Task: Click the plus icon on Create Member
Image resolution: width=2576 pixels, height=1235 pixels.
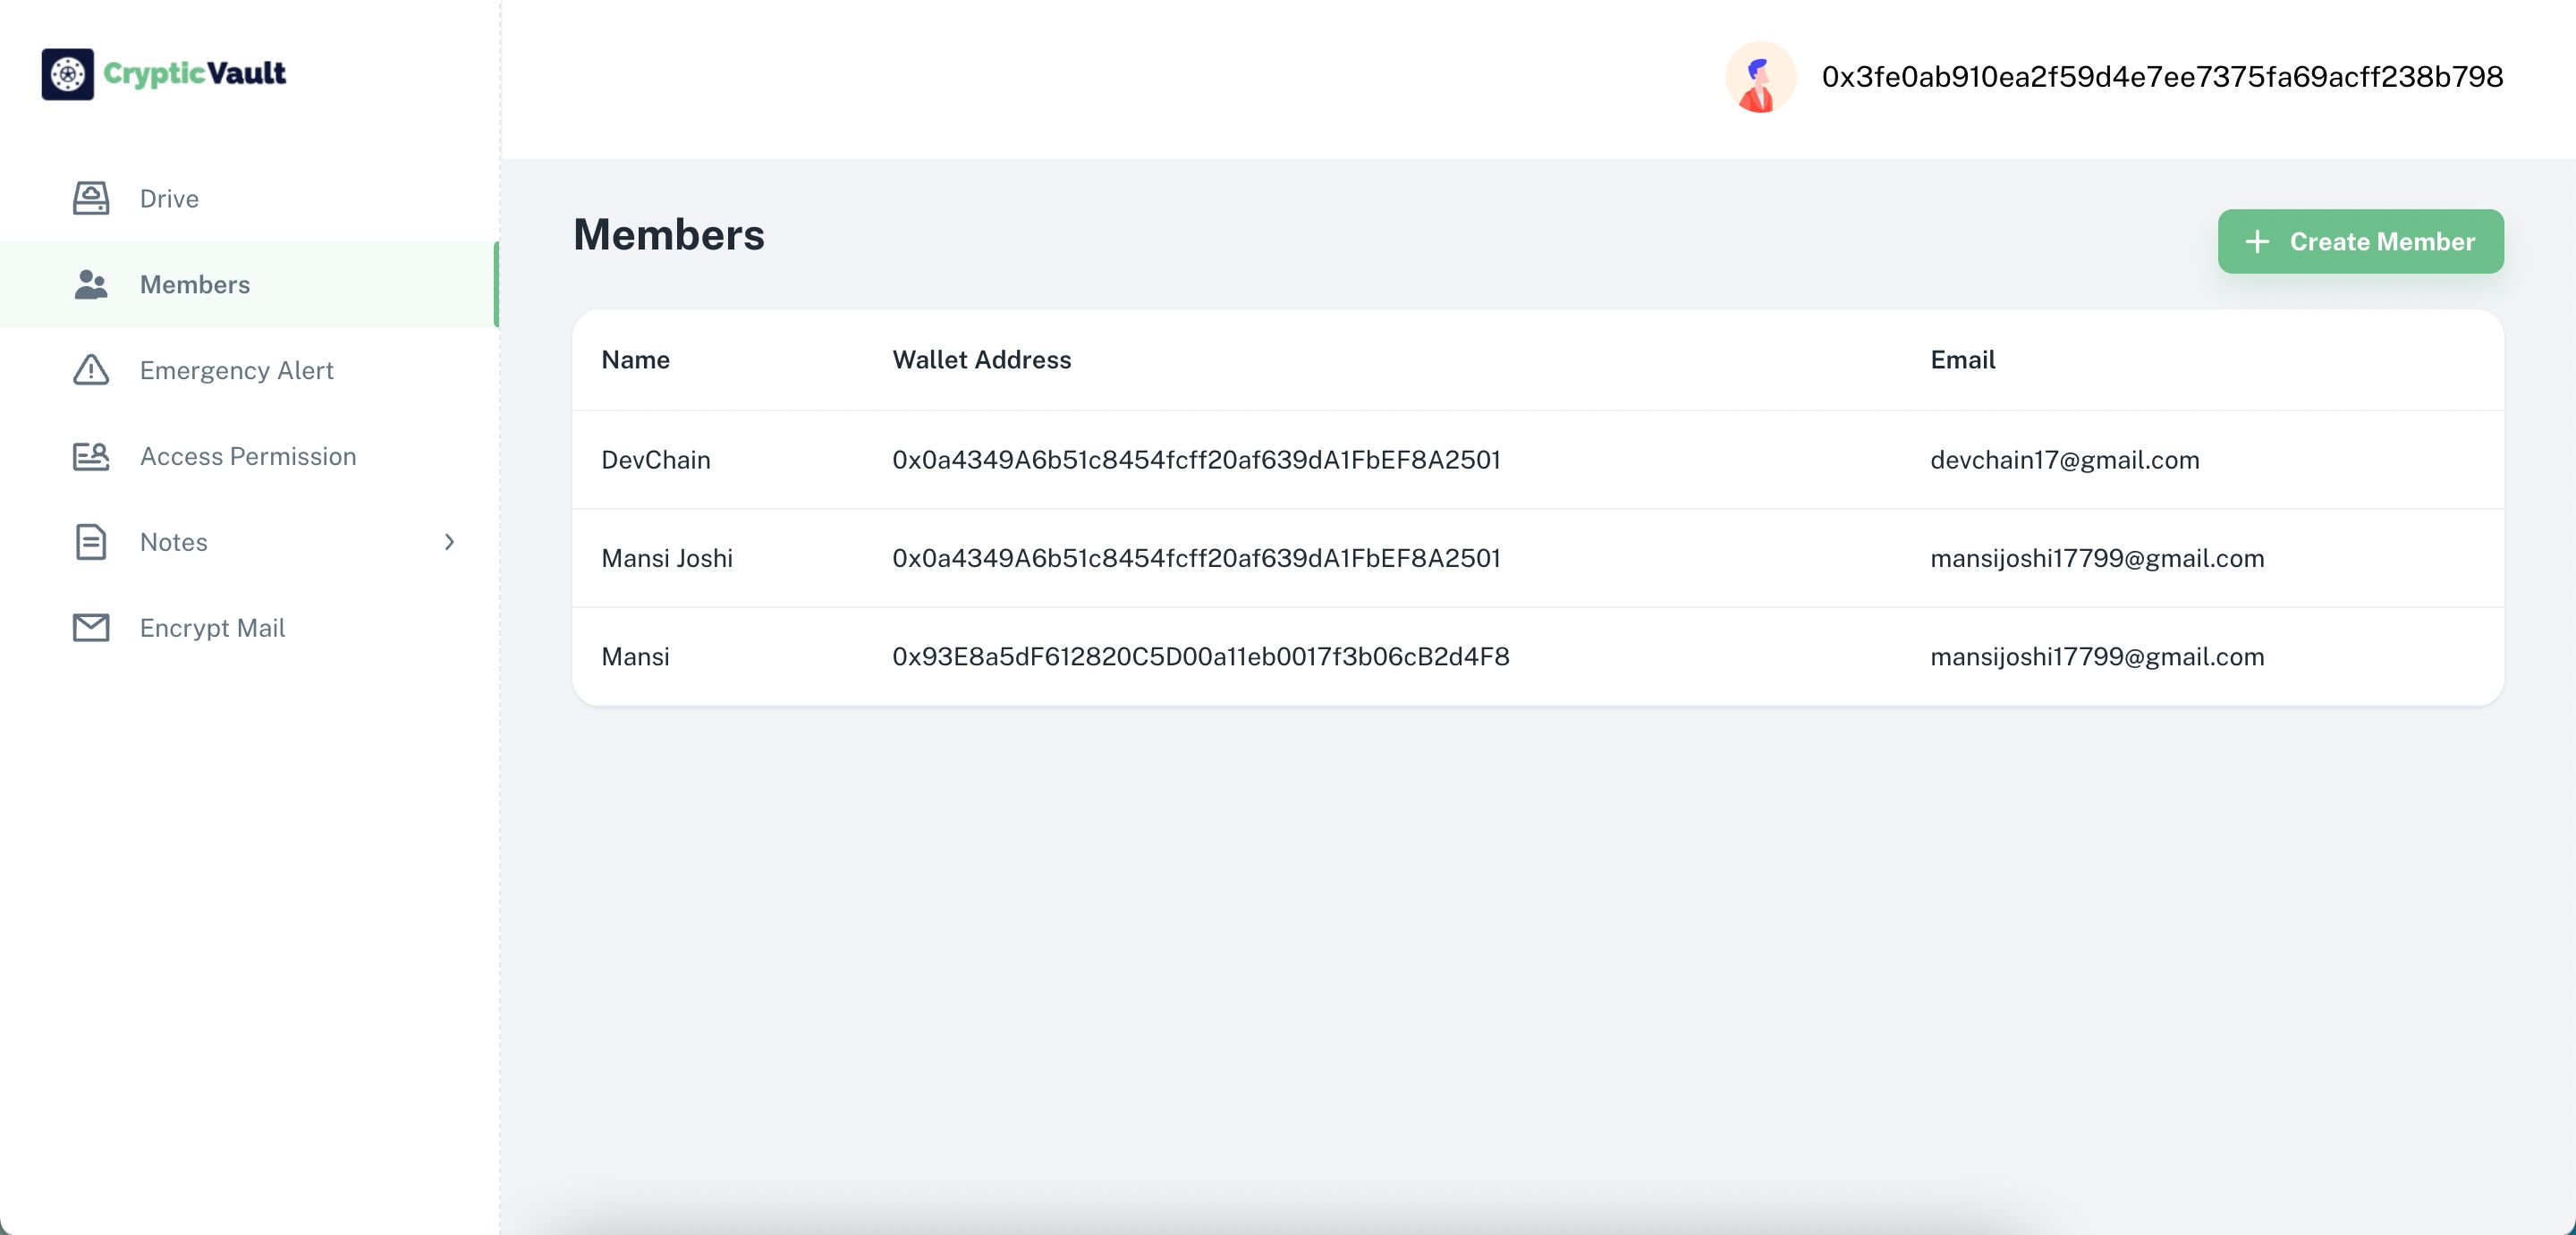Action: click(2257, 241)
